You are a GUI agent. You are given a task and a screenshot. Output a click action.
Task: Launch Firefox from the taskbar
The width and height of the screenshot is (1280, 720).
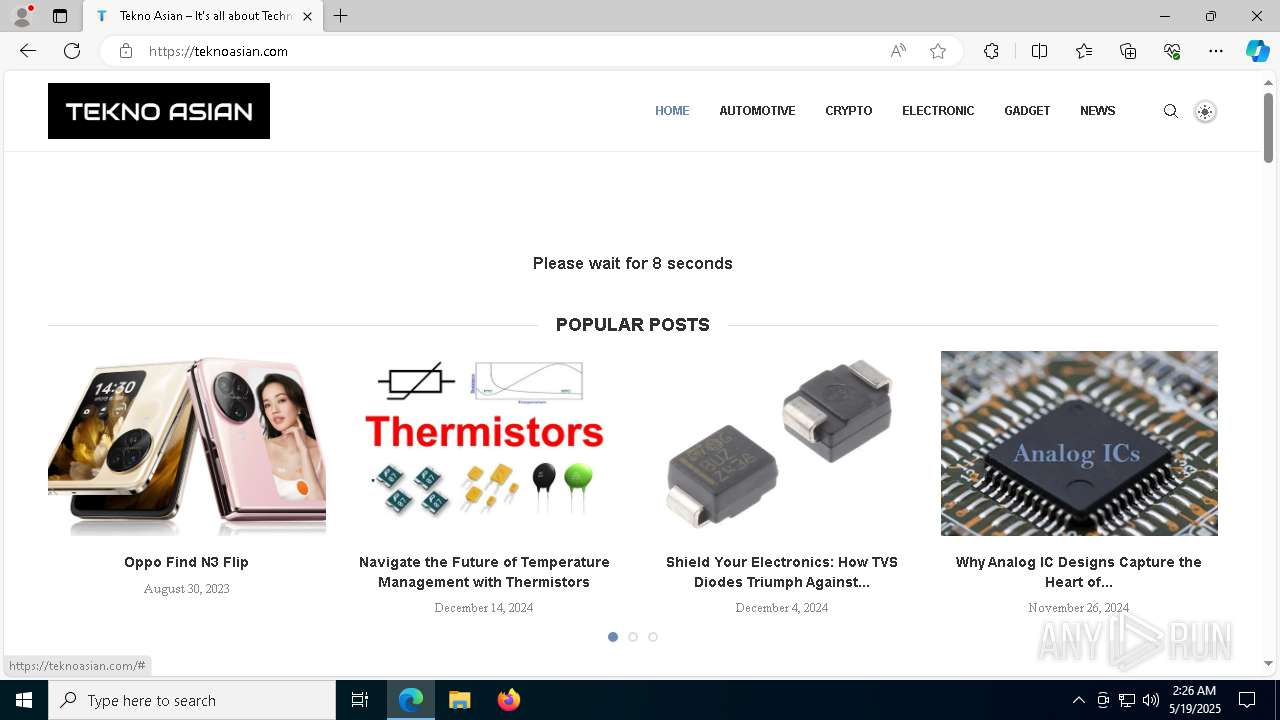[508, 700]
